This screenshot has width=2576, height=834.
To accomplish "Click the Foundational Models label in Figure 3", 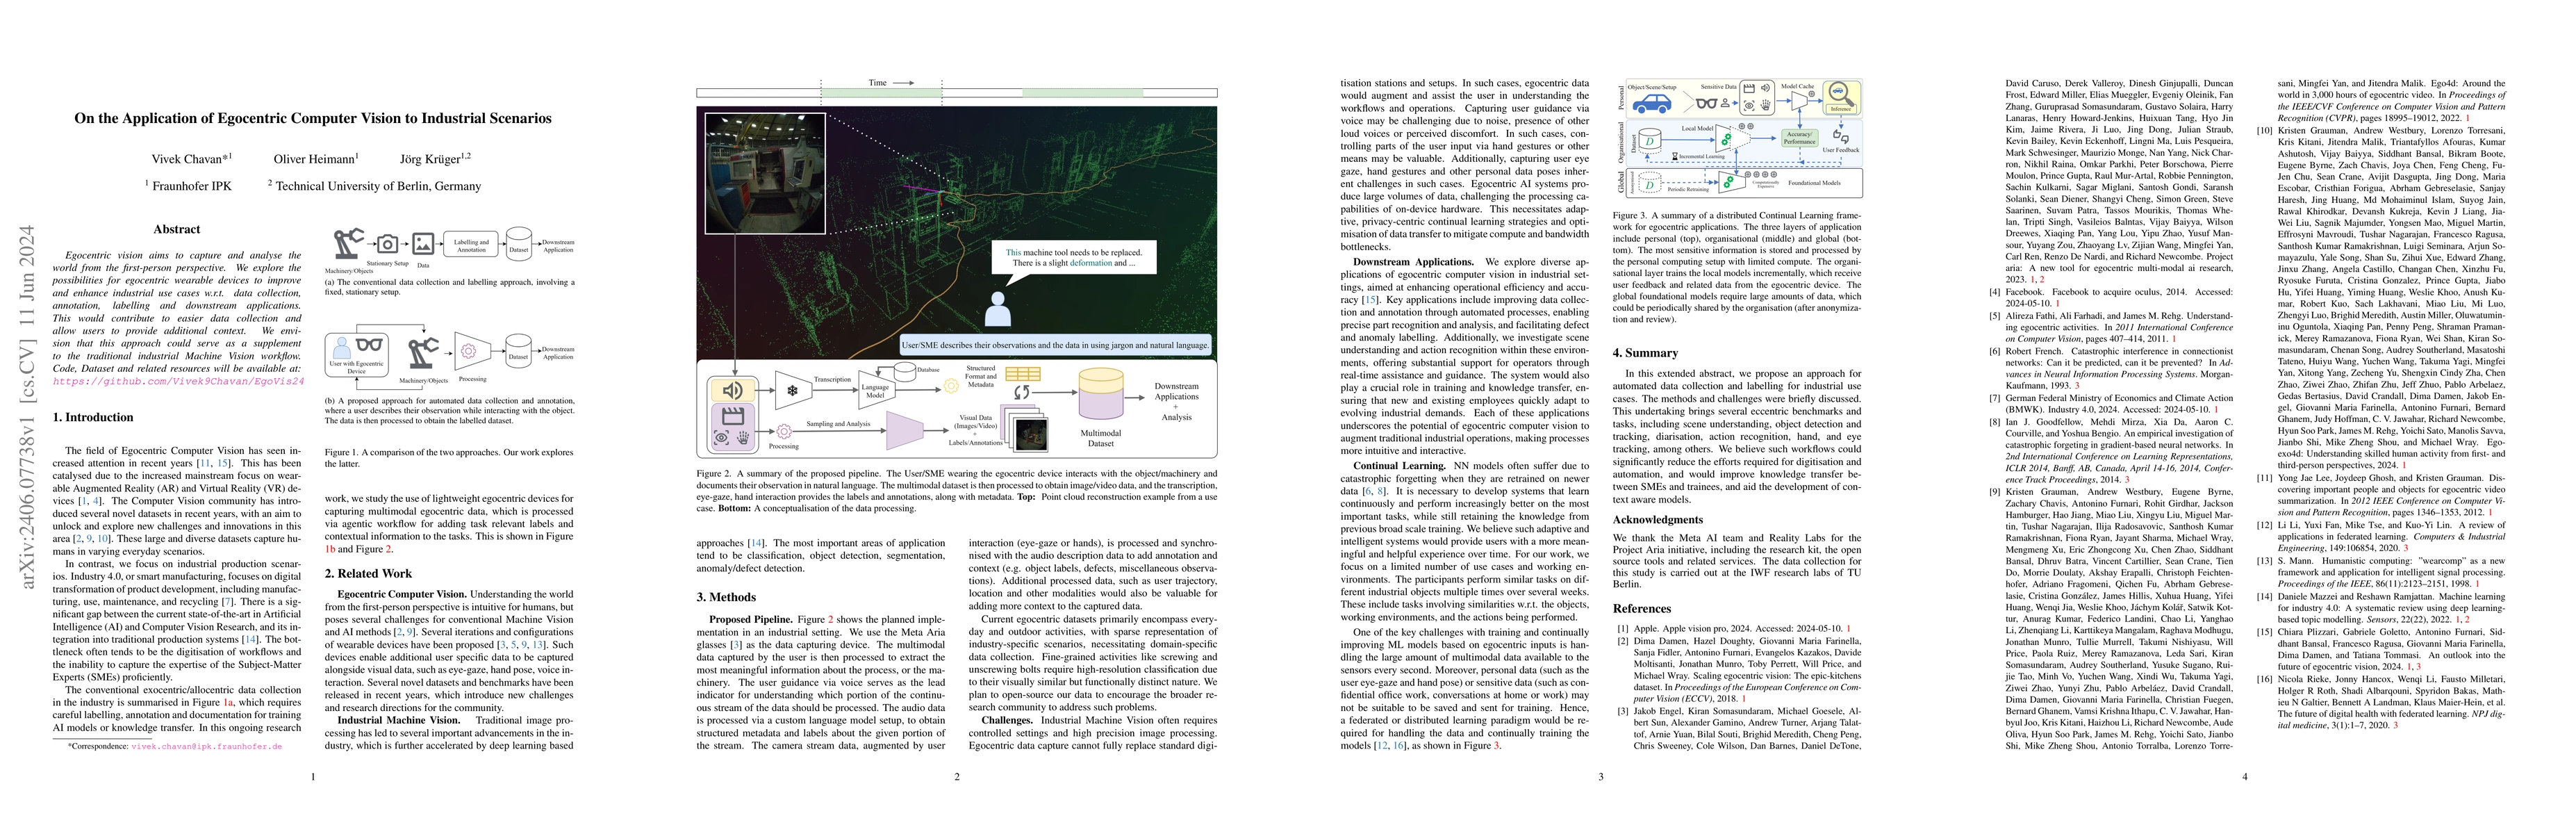I will (x=1814, y=183).
